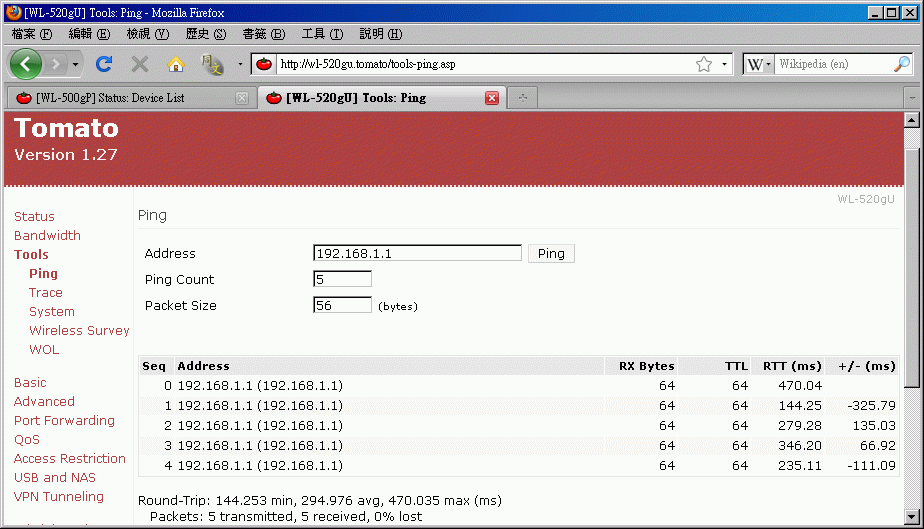Sort by the TTL column header
This screenshot has width=924, height=529.
point(714,366)
